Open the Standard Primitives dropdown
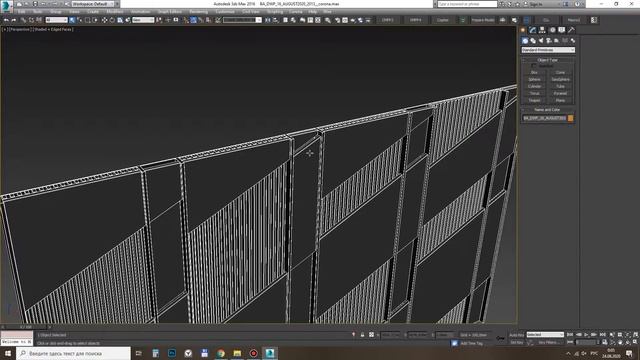The width and height of the screenshot is (640, 360). tap(548, 50)
